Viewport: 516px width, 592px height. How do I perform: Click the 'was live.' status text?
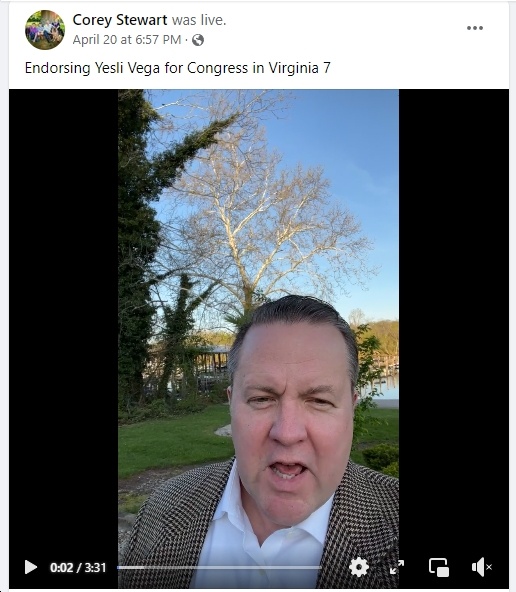(x=199, y=20)
